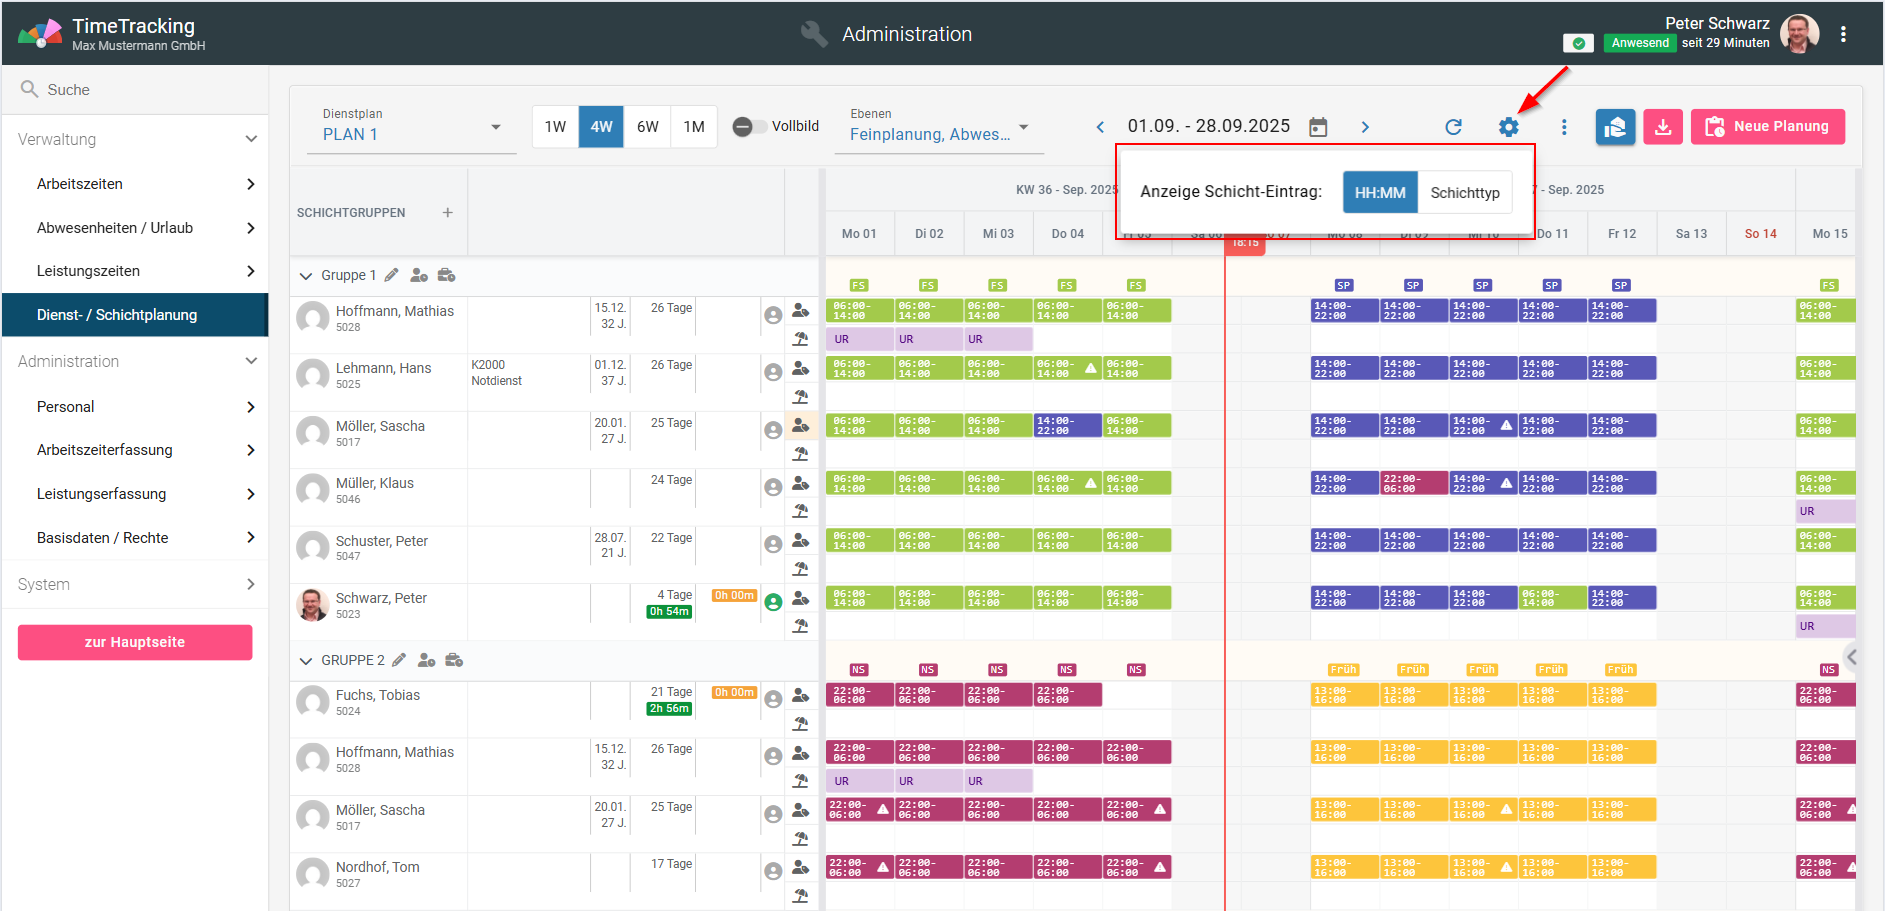Click the settings gear icon in the toolbar
1885x911 pixels.
tap(1508, 127)
